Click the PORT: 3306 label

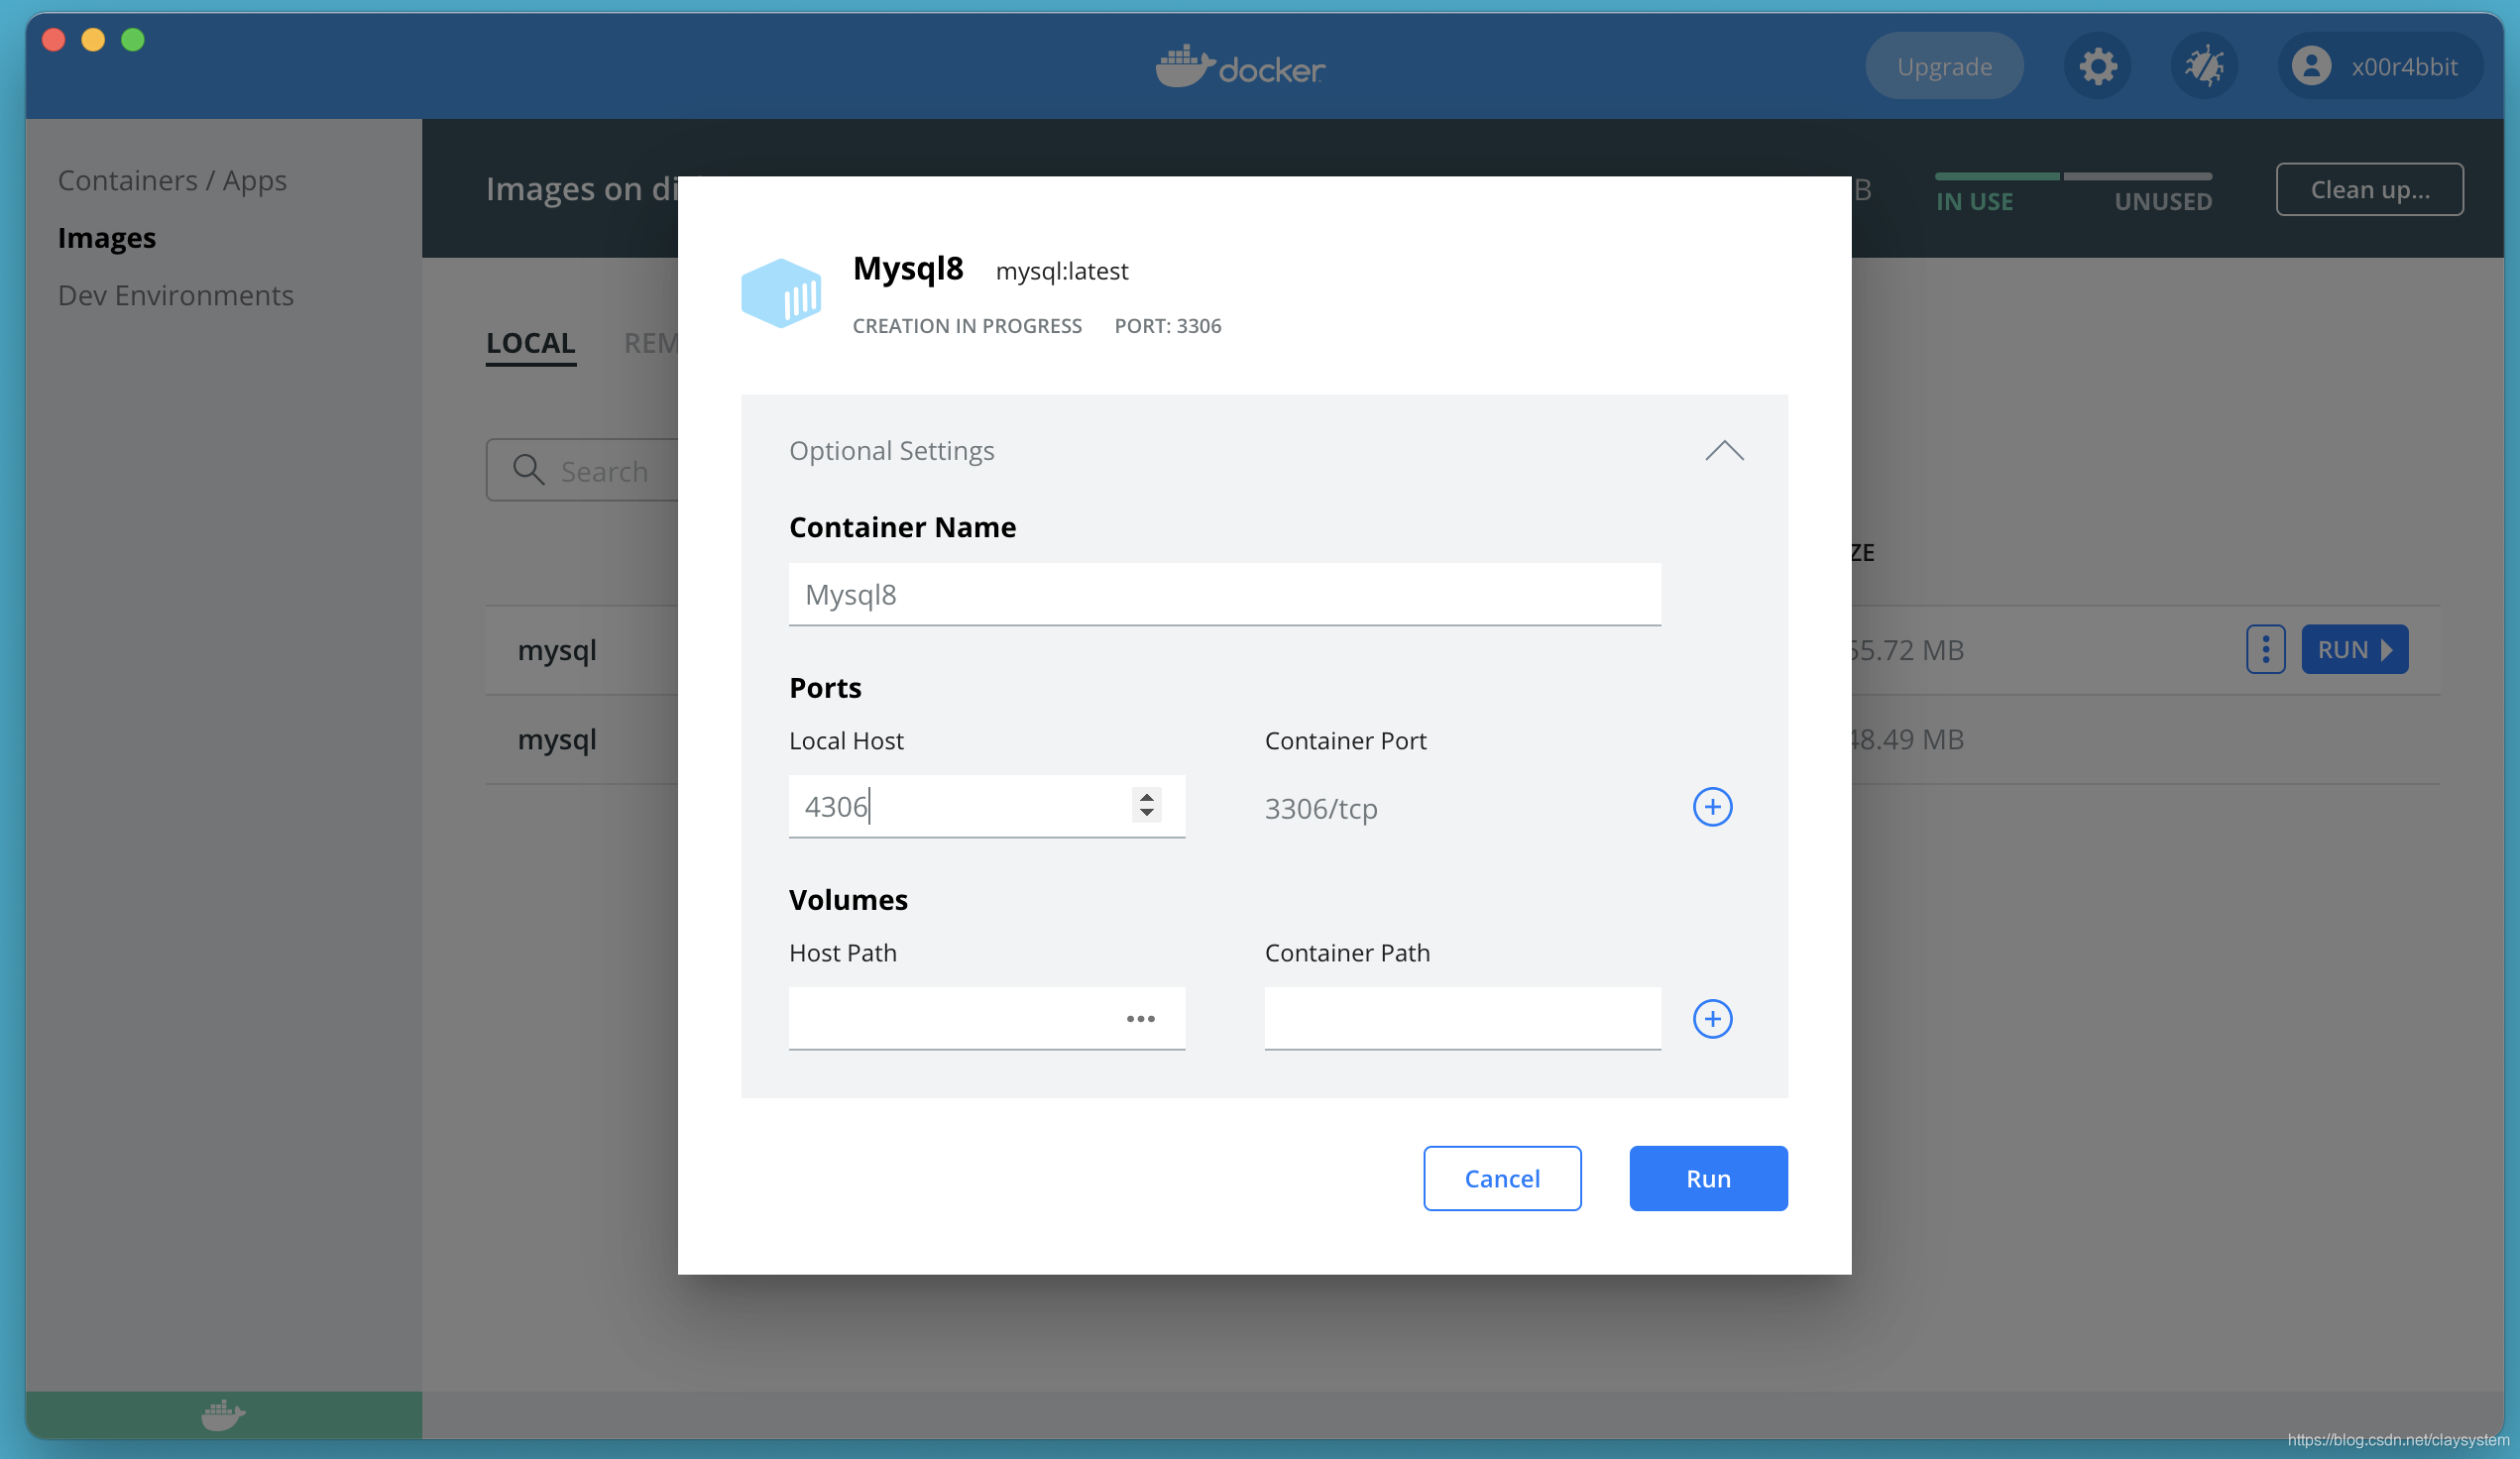pos(1167,326)
